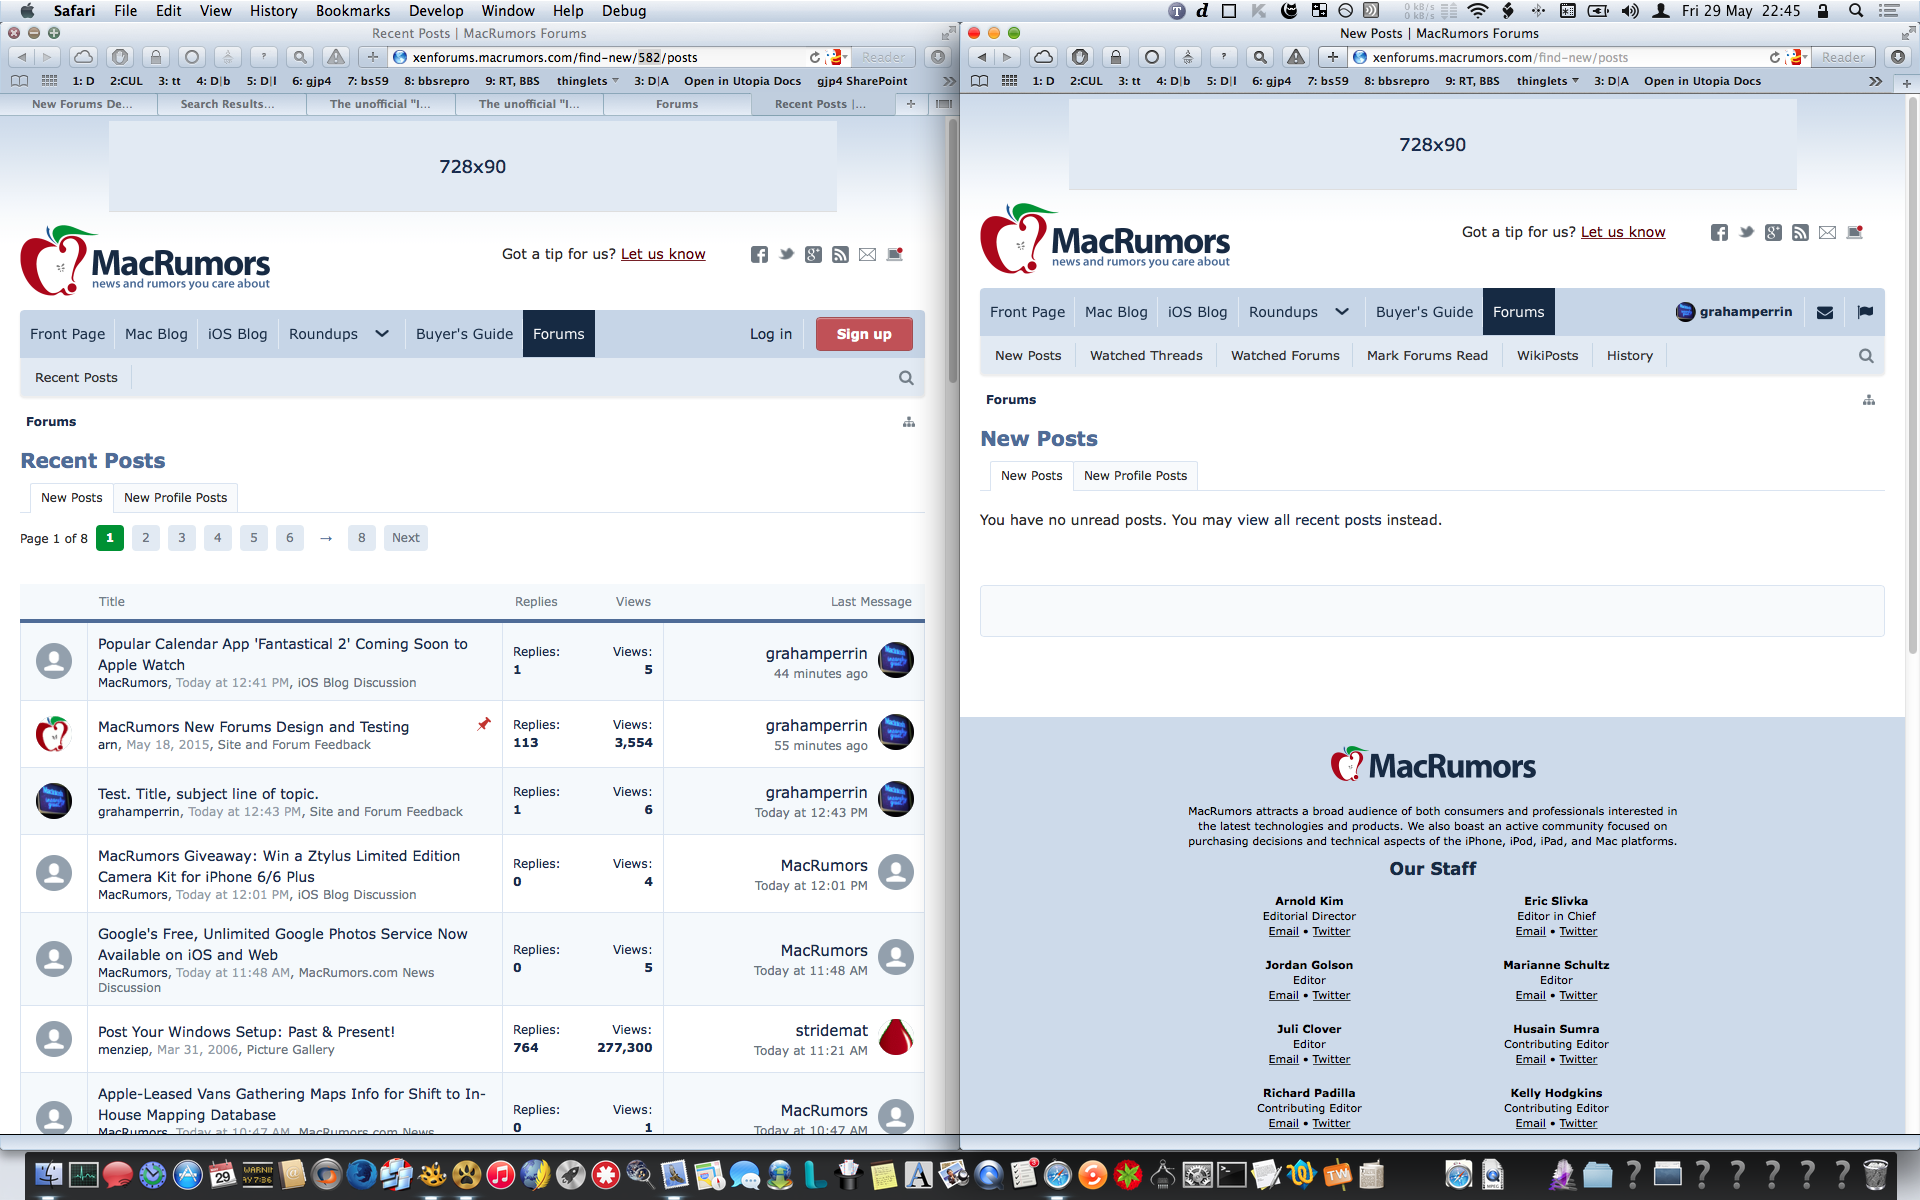Viewport: 1920px width, 1200px height.
Task: Open RSS feed icon in left window
Action: tap(840, 255)
